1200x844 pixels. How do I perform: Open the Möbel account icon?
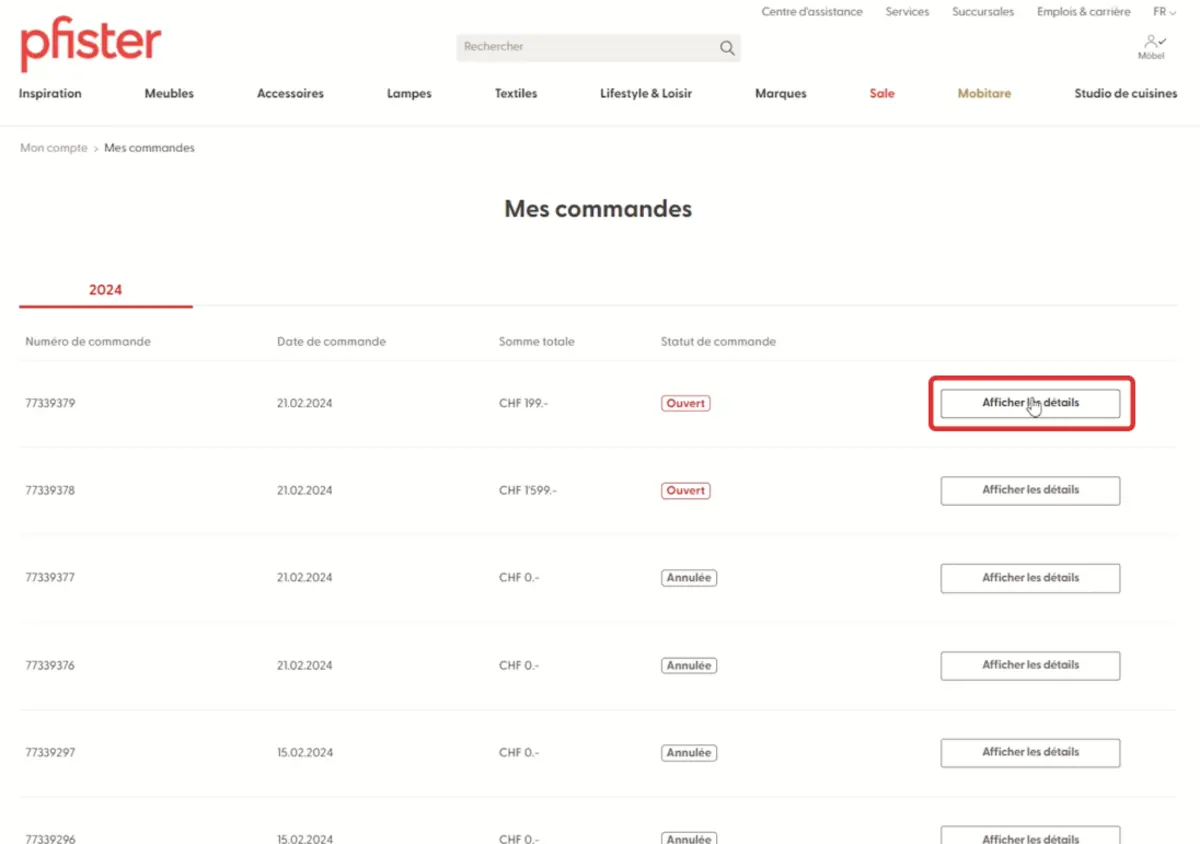pyautogui.click(x=1151, y=45)
